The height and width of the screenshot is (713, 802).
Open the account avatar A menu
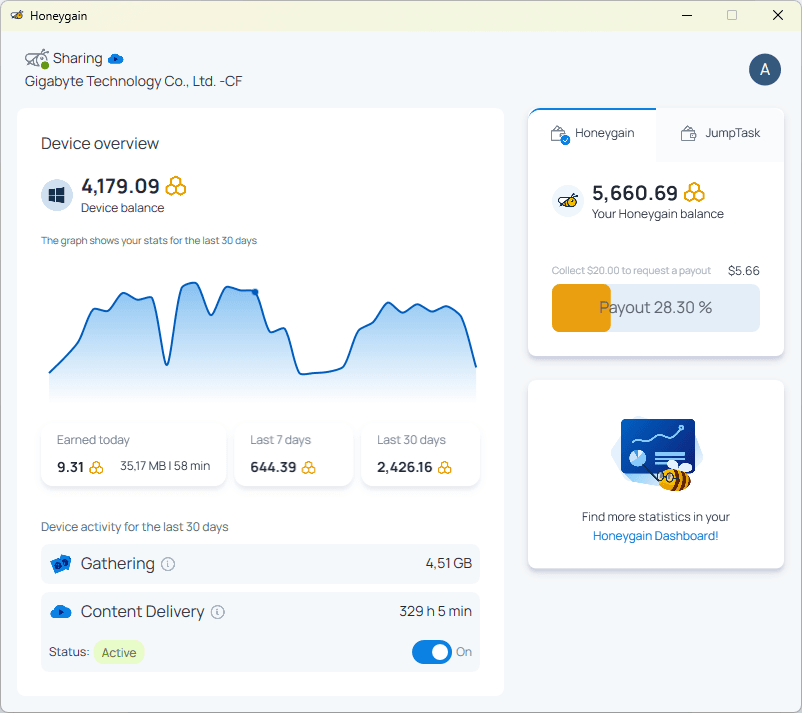[x=765, y=70]
